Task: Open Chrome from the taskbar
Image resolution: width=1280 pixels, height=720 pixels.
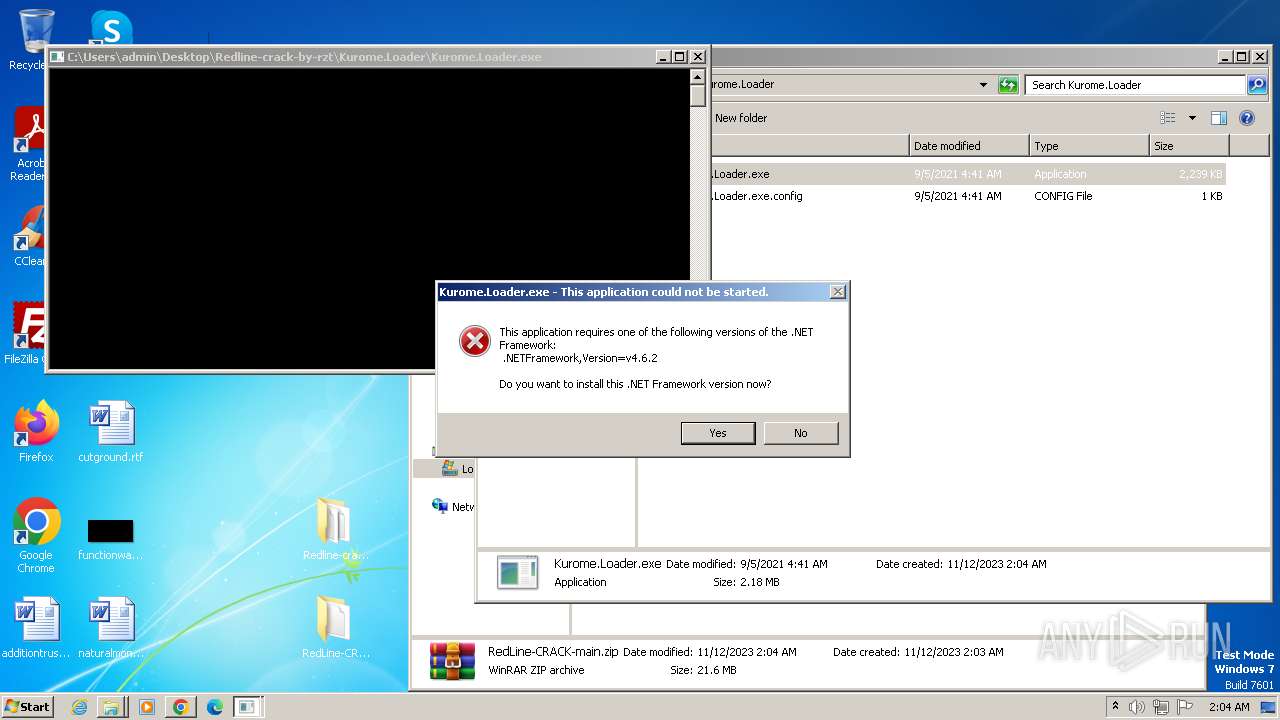Action: click(180, 707)
